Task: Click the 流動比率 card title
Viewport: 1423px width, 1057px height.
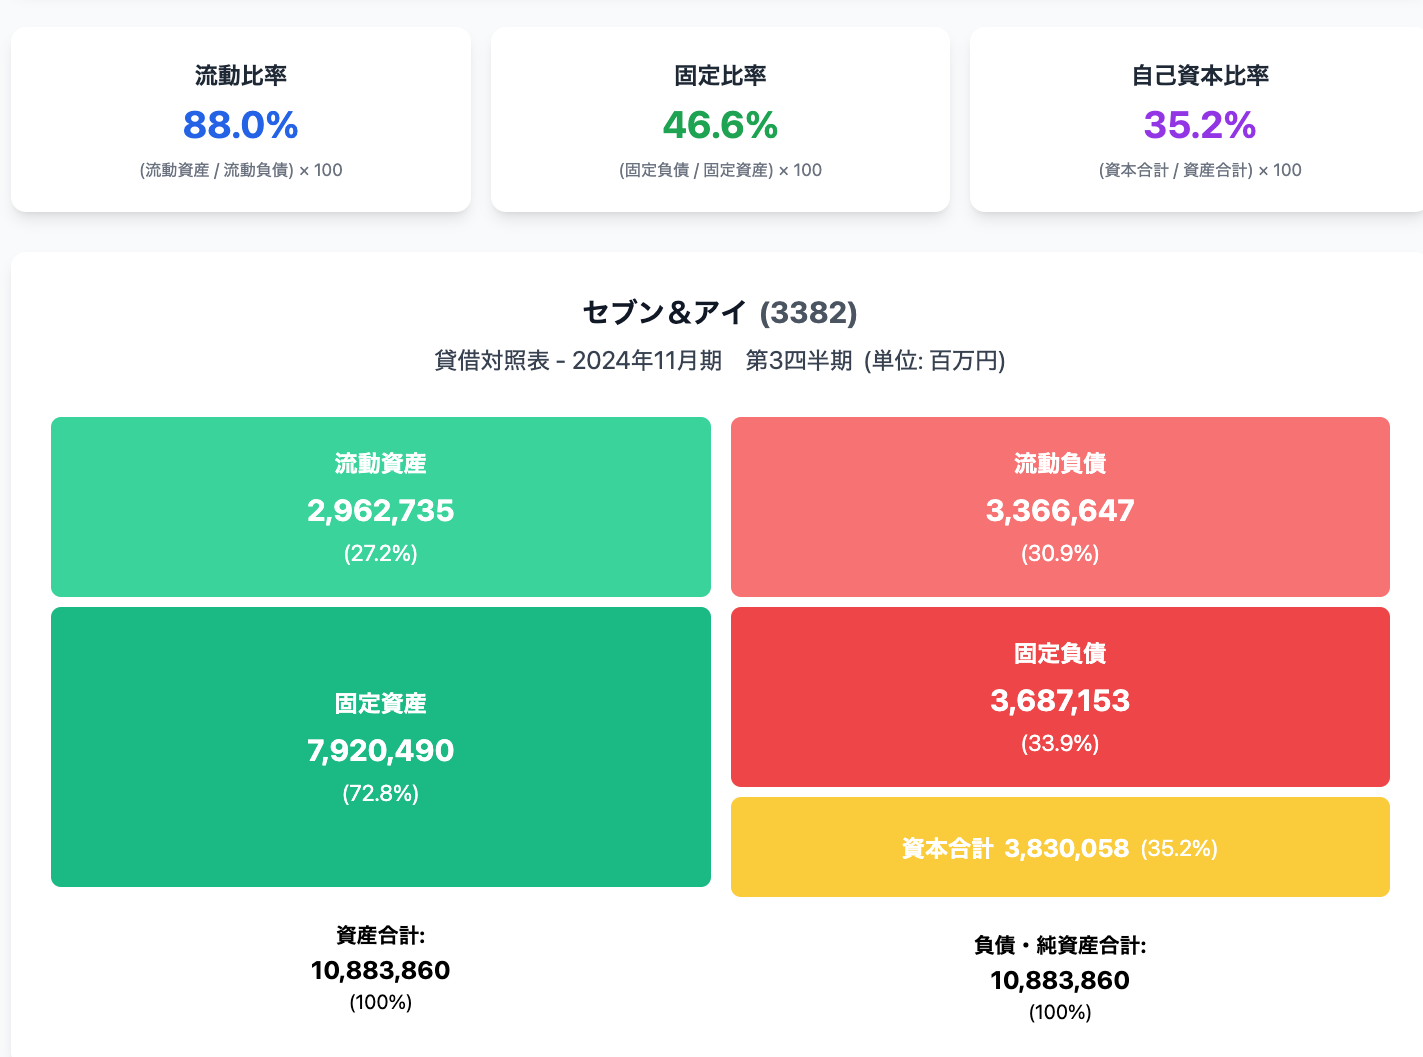Action: click(240, 76)
